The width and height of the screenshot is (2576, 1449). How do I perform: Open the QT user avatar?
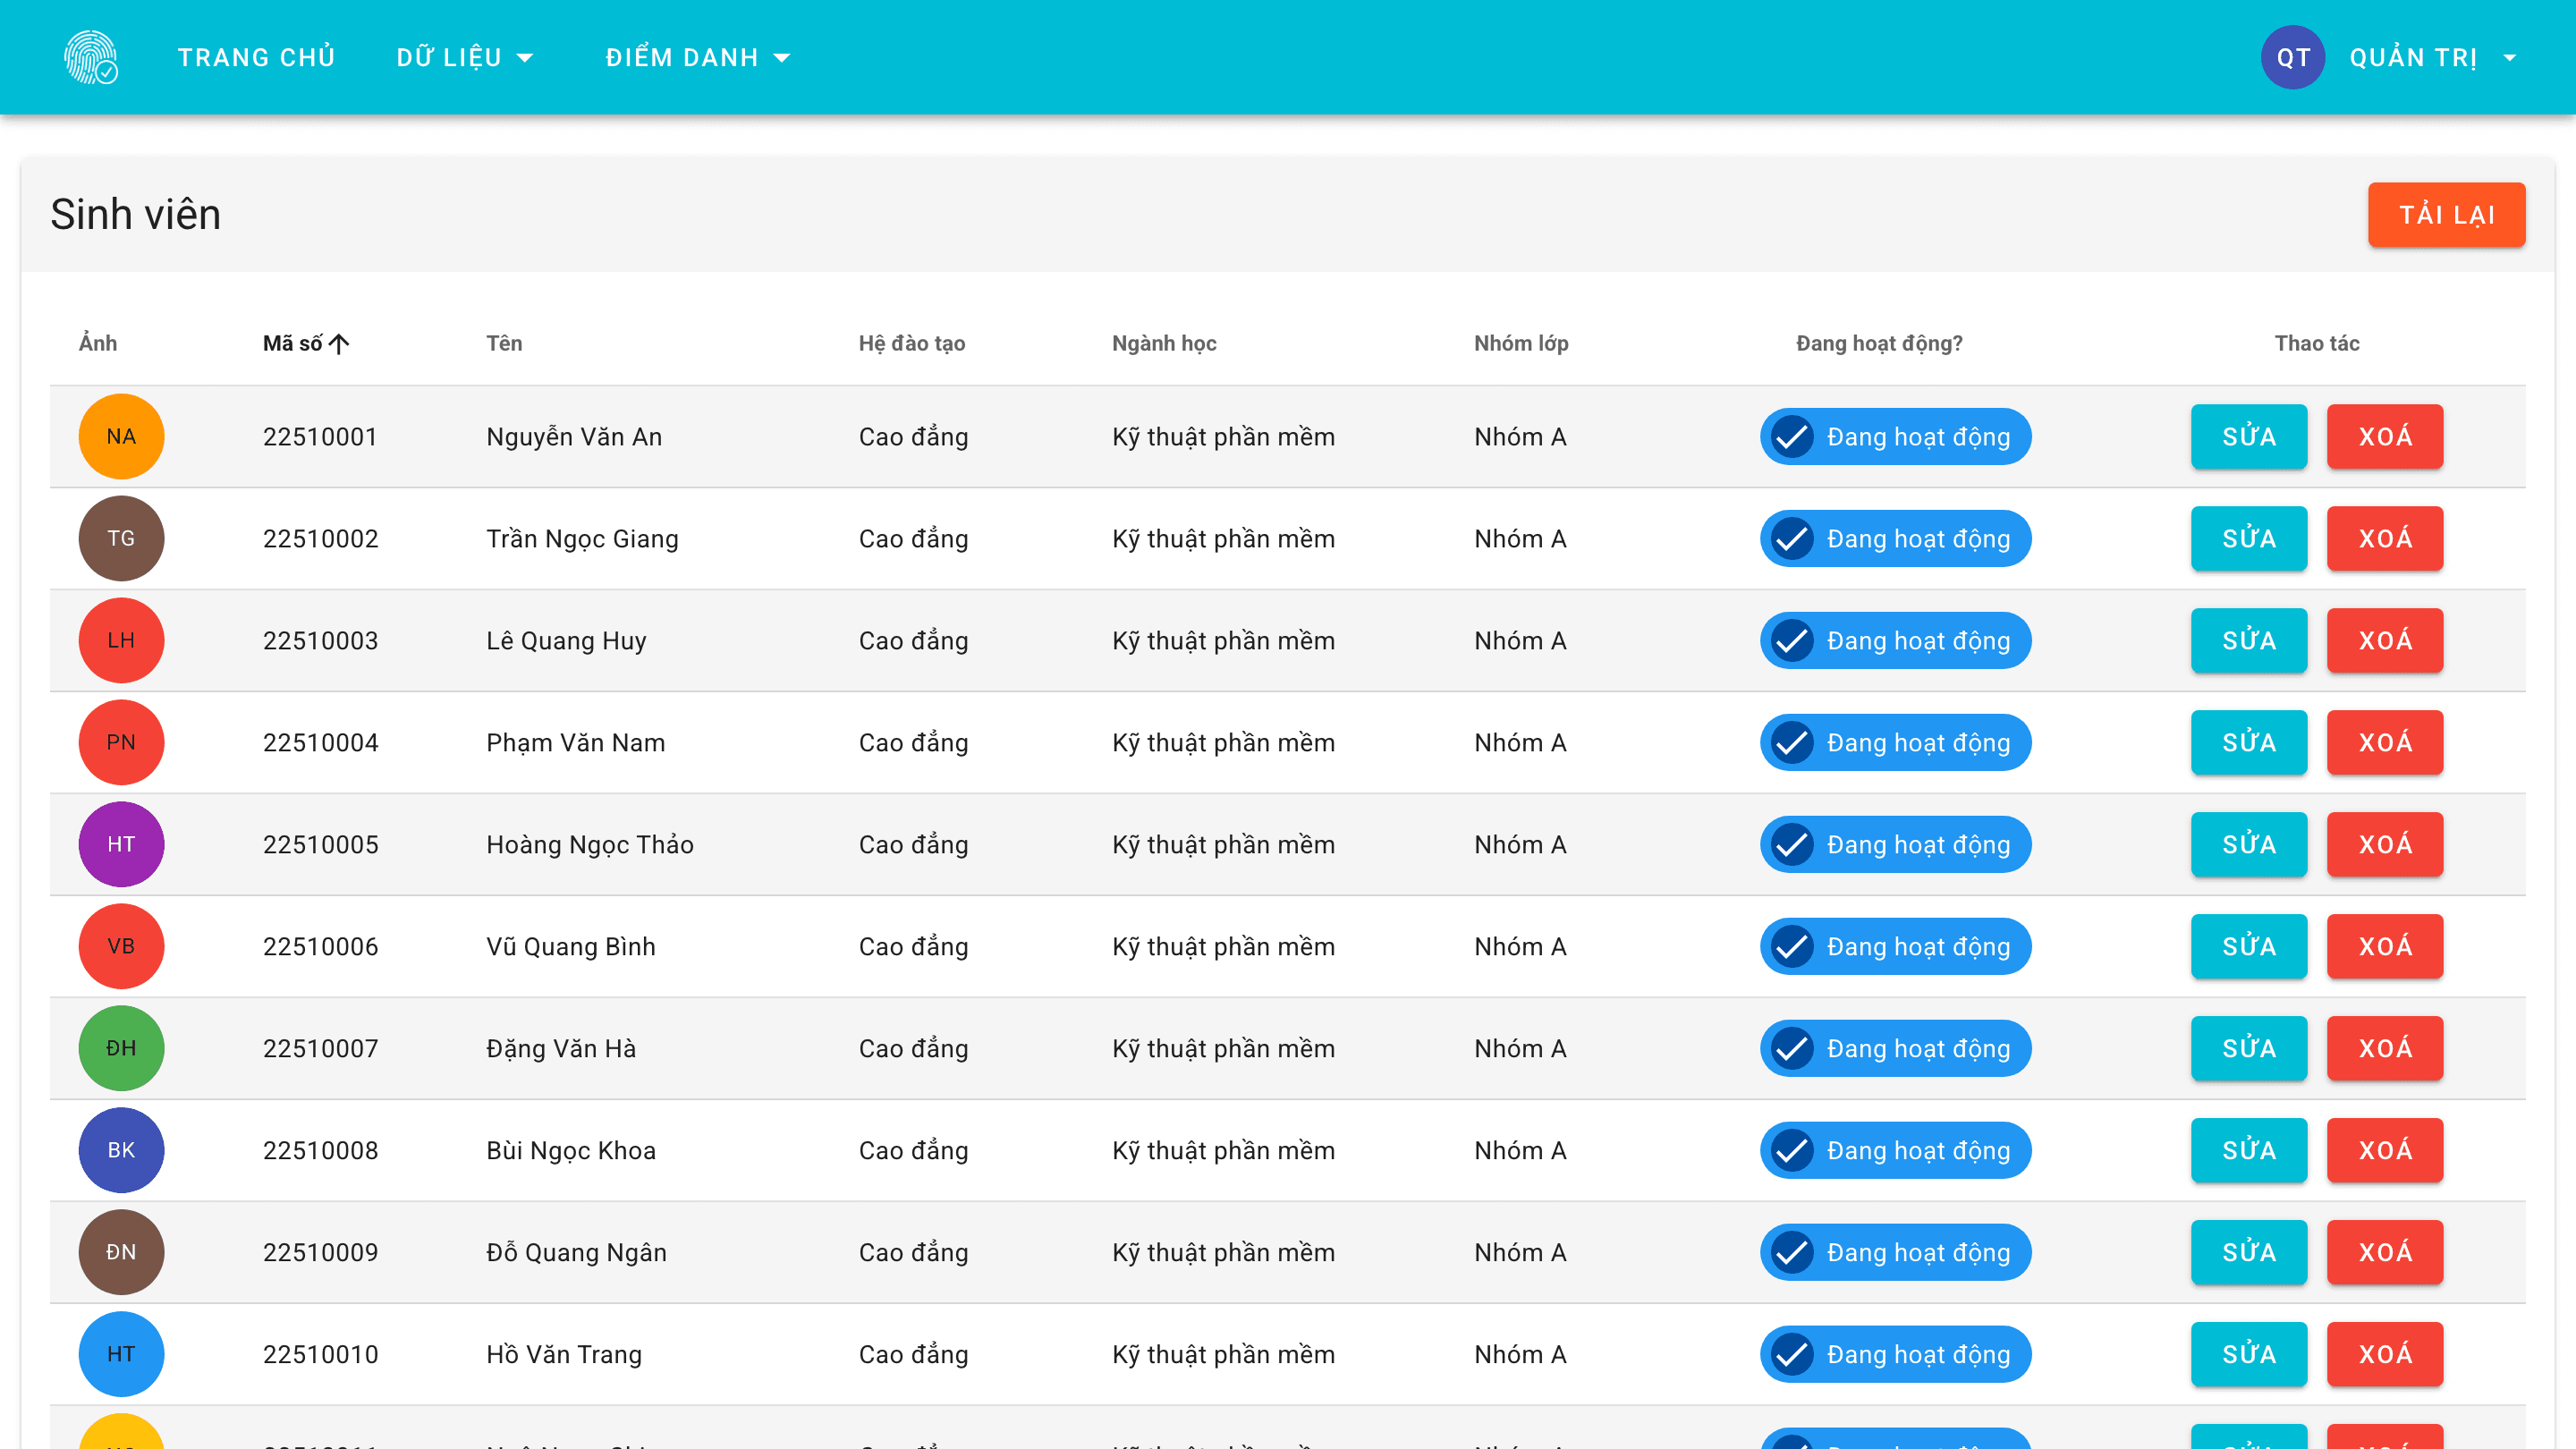tap(2292, 57)
